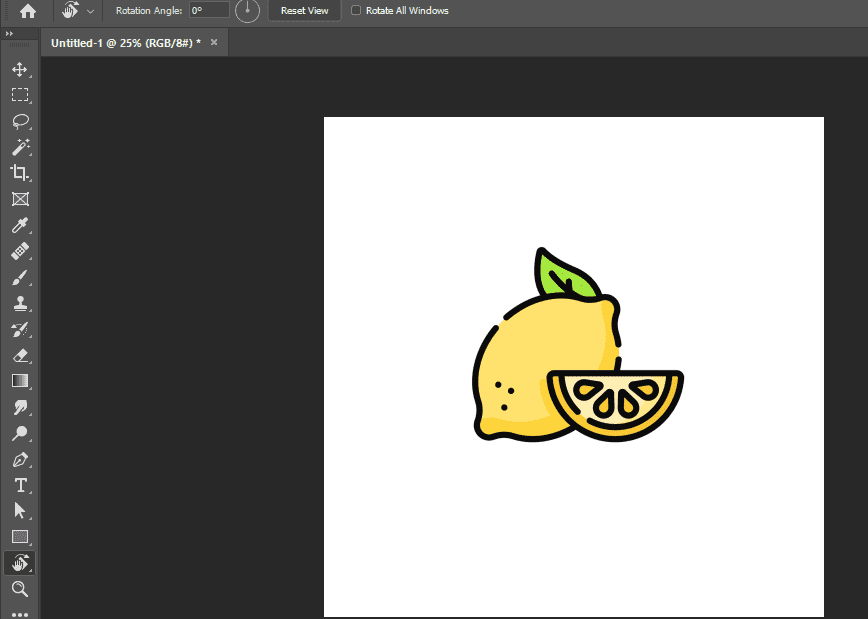Click the Rotation Angle input field
The height and width of the screenshot is (619, 868).
(209, 10)
